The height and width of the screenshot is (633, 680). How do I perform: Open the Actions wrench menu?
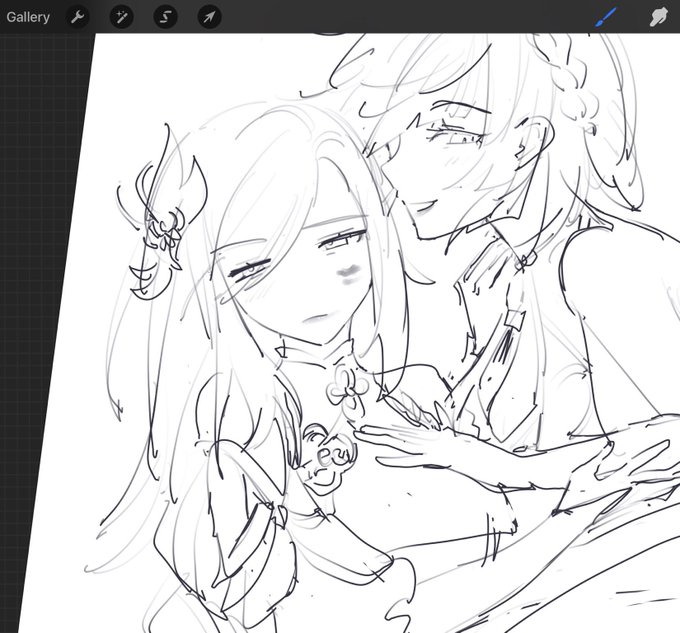click(78, 17)
